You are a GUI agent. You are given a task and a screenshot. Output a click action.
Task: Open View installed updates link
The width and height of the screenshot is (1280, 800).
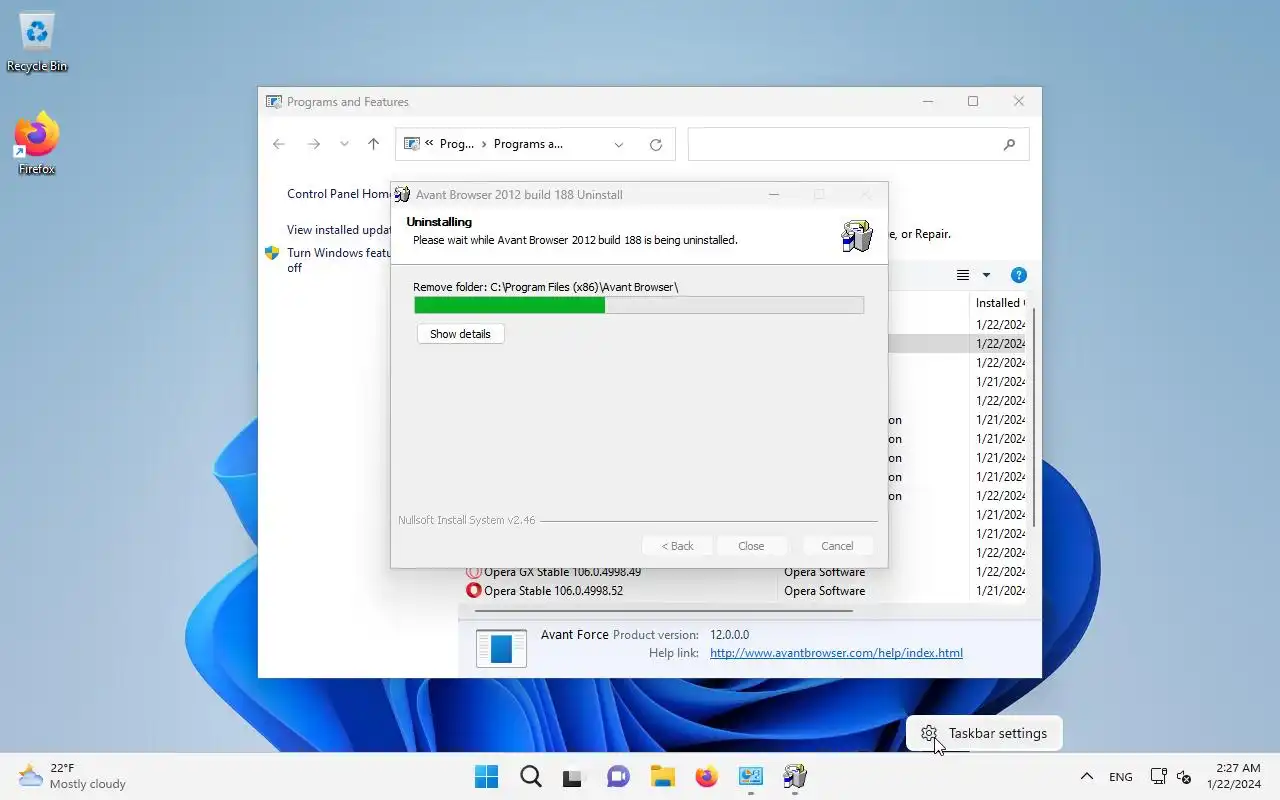click(x=338, y=230)
